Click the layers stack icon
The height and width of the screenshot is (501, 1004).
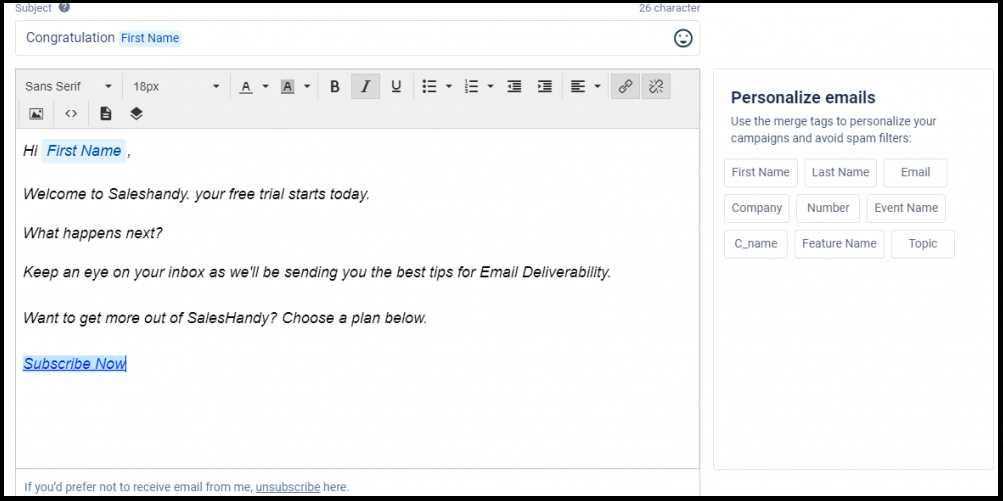click(x=136, y=114)
